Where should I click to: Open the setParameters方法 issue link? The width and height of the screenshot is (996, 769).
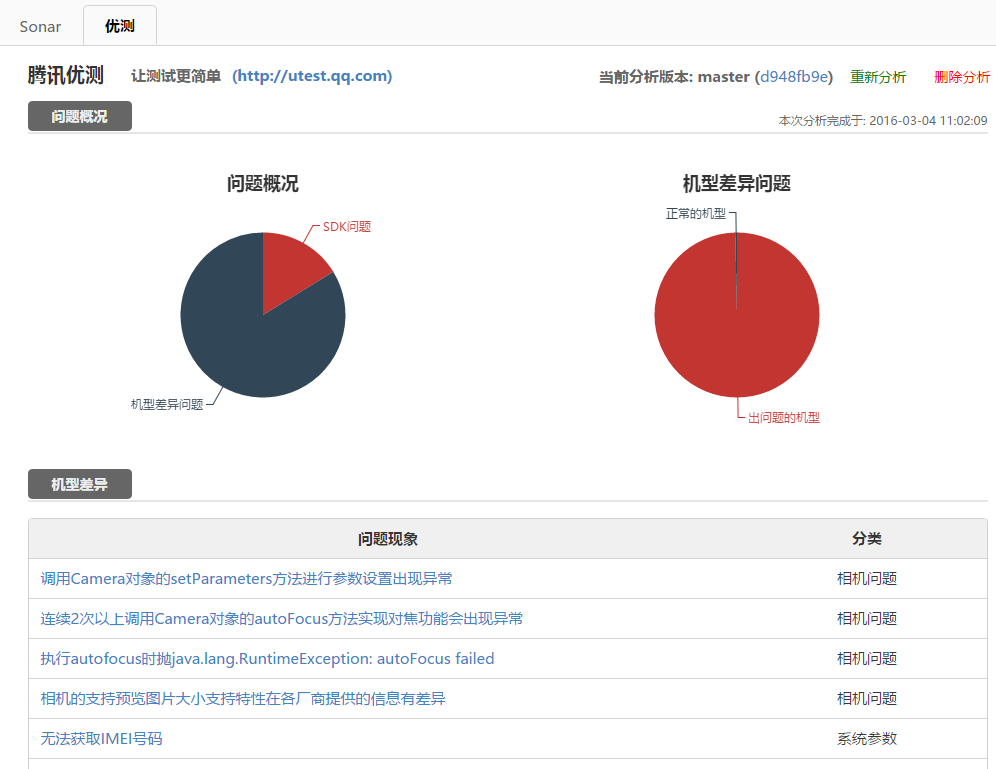(x=246, y=579)
